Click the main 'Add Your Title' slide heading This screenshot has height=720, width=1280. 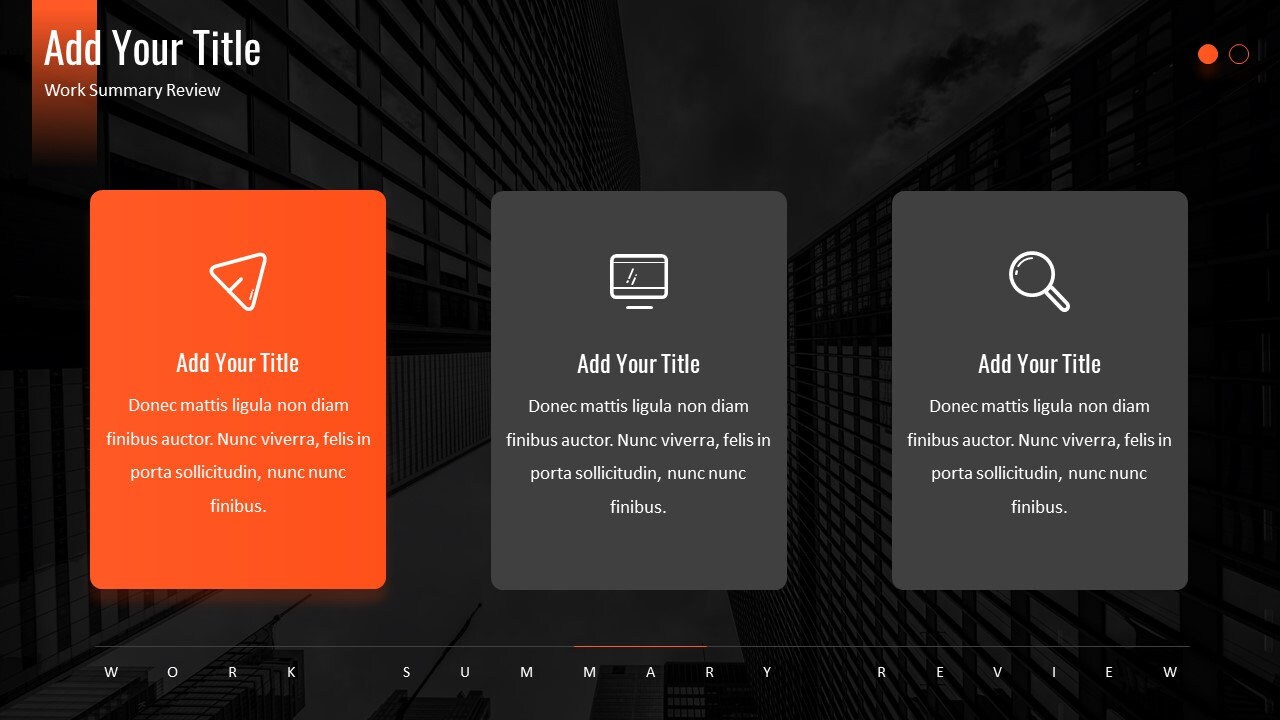coord(152,47)
